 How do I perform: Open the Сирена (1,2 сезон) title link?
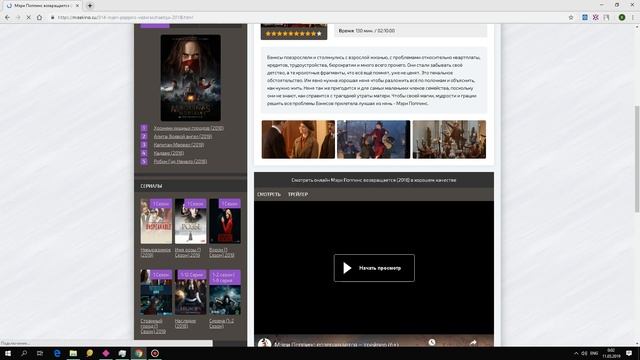pyautogui.click(x=222, y=324)
